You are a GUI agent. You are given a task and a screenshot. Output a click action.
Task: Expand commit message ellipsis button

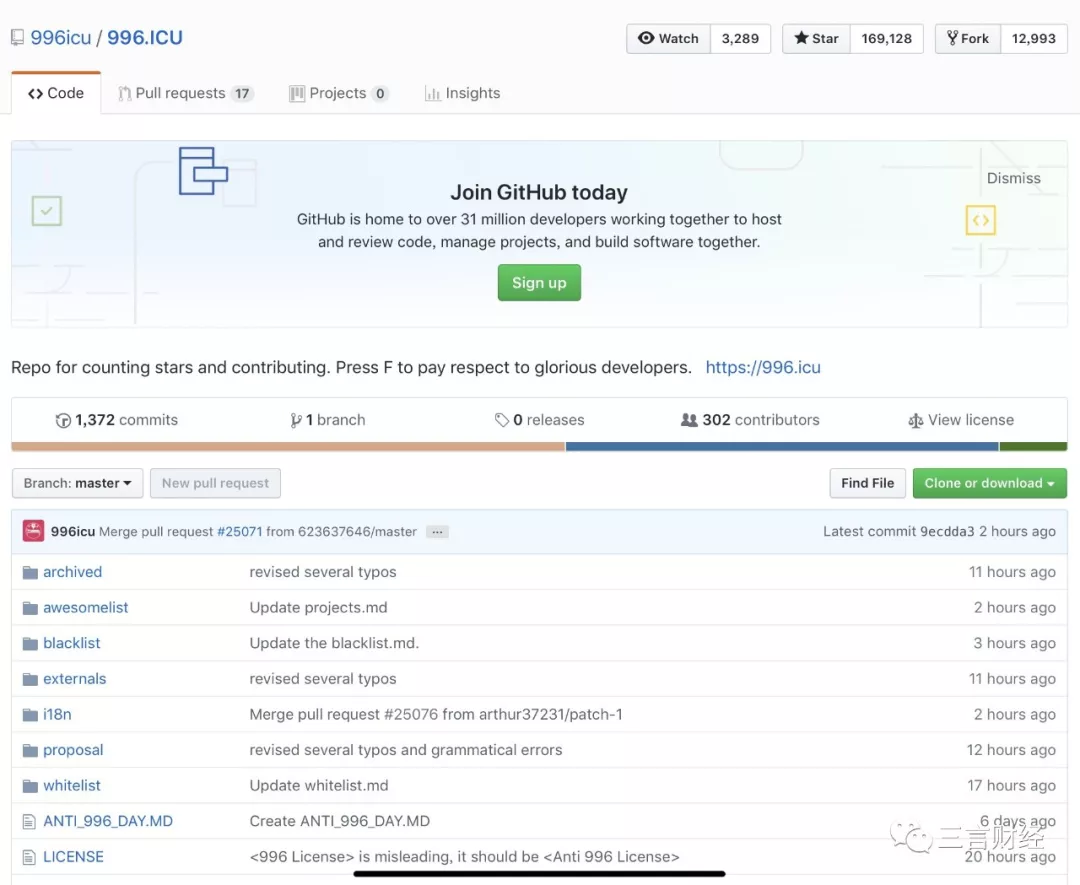coord(437,532)
